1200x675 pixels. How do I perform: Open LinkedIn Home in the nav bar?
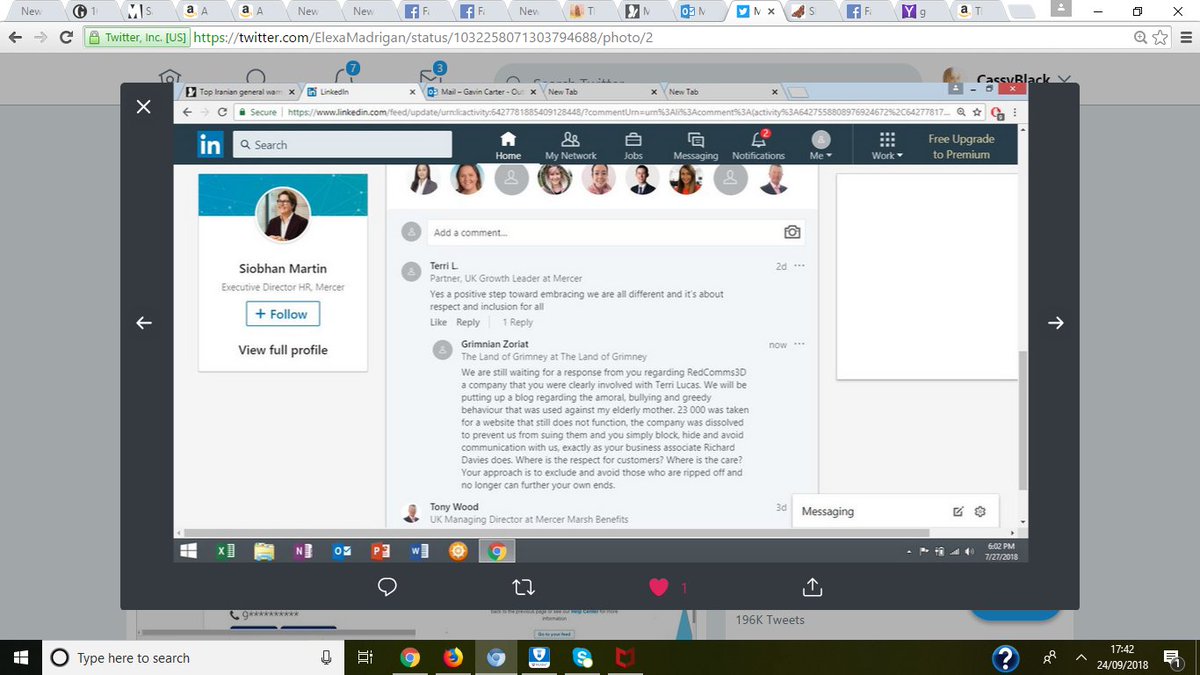pos(508,146)
